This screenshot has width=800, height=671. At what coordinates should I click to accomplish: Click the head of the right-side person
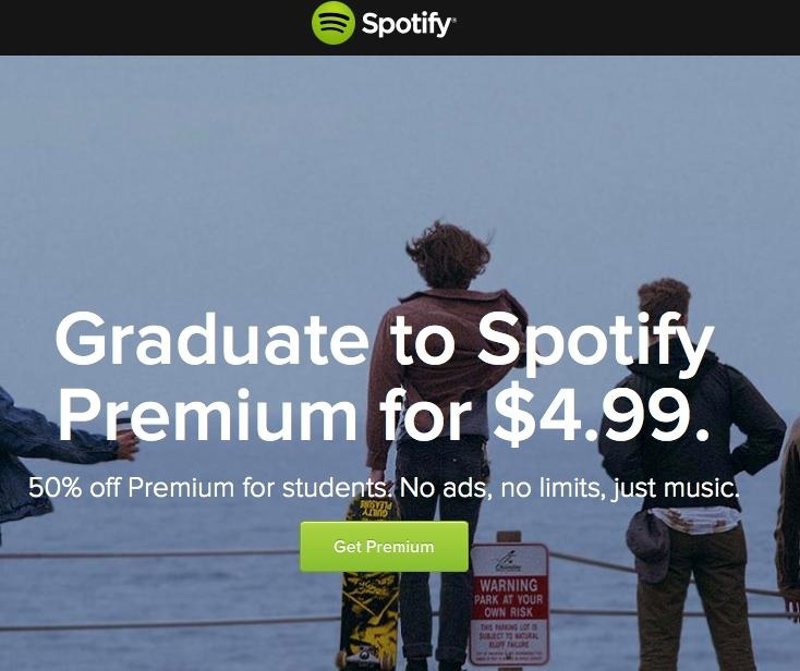coord(665,305)
